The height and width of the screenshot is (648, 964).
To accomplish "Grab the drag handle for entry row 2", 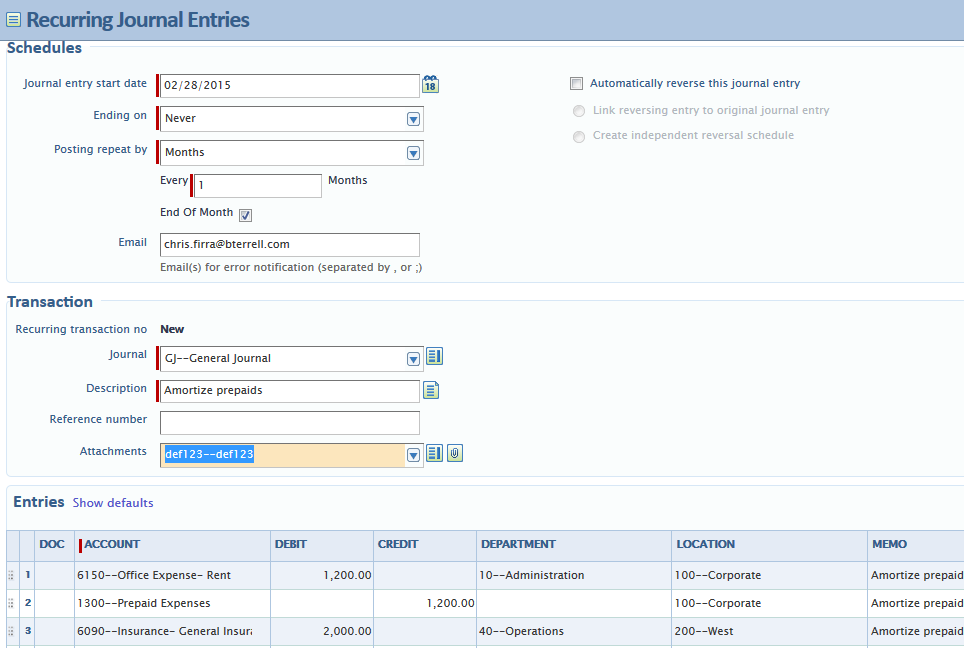I will pyautogui.click(x=10, y=603).
